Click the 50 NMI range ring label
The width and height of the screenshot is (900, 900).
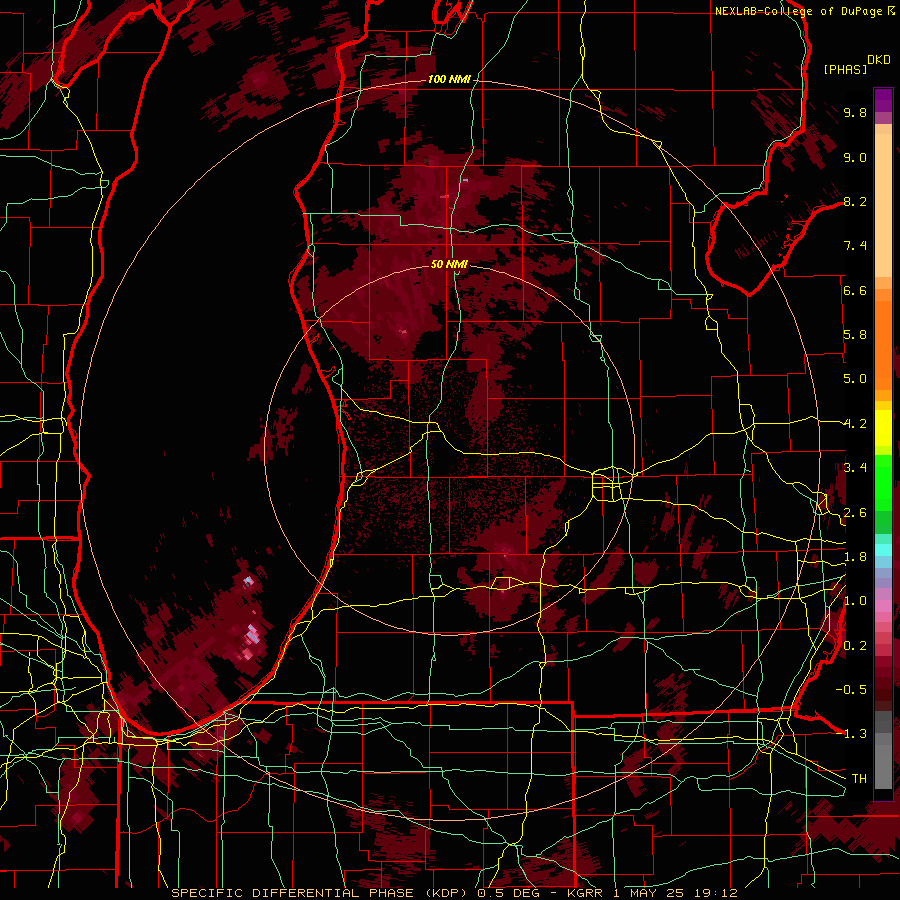pyautogui.click(x=449, y=264)
